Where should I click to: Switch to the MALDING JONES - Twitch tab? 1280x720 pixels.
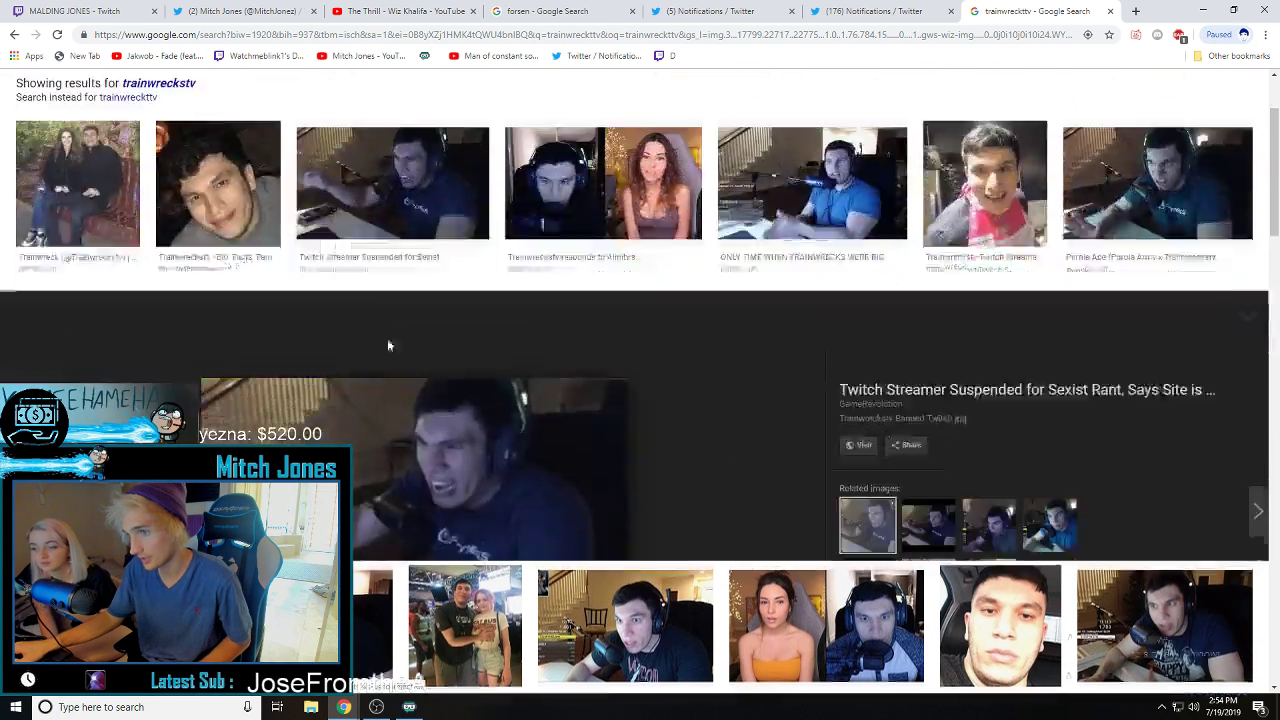tap(82, 11)
